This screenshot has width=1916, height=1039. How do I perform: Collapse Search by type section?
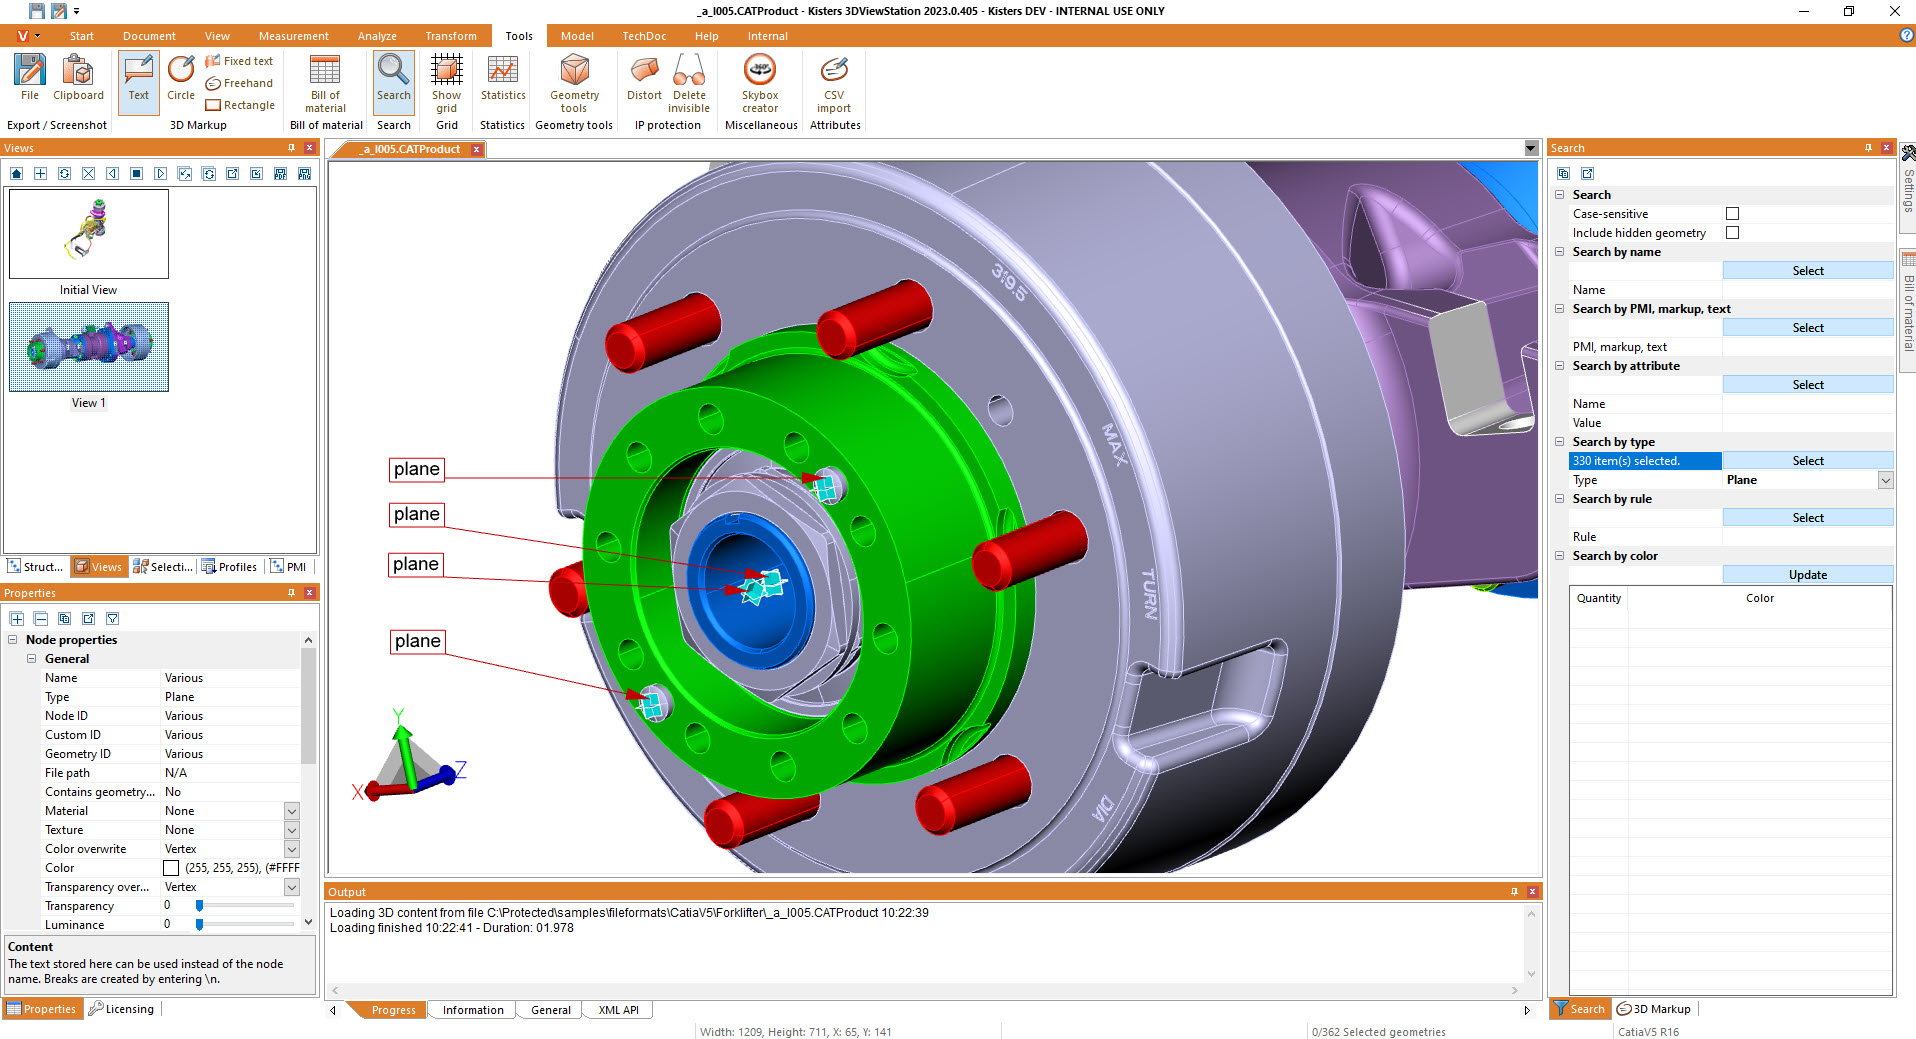tap(1559, 442)
